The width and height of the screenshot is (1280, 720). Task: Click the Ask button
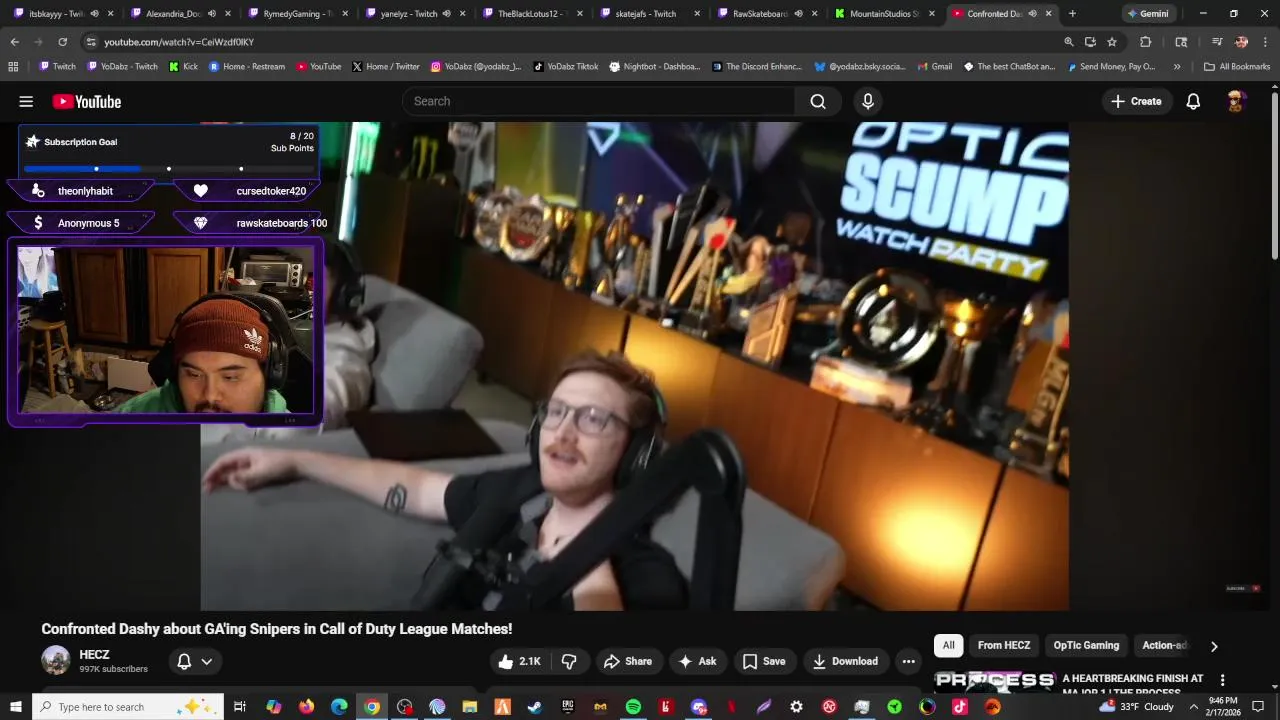697,661
